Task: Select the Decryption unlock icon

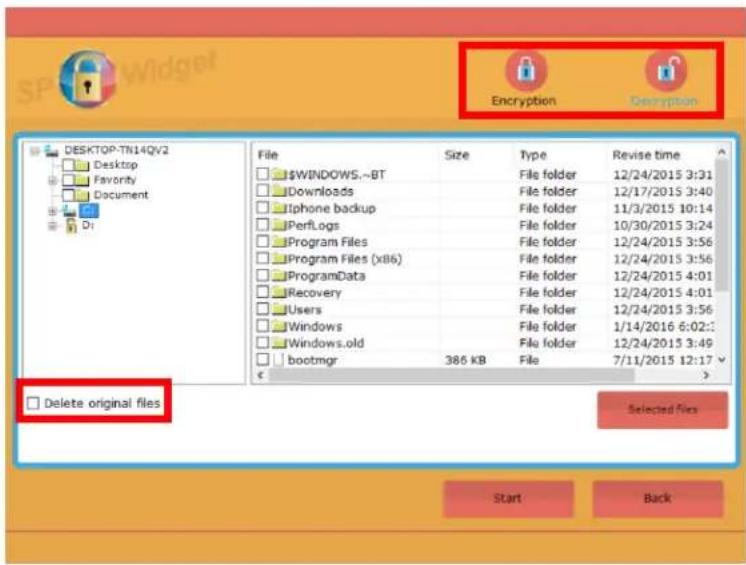Action: point(666,71)
